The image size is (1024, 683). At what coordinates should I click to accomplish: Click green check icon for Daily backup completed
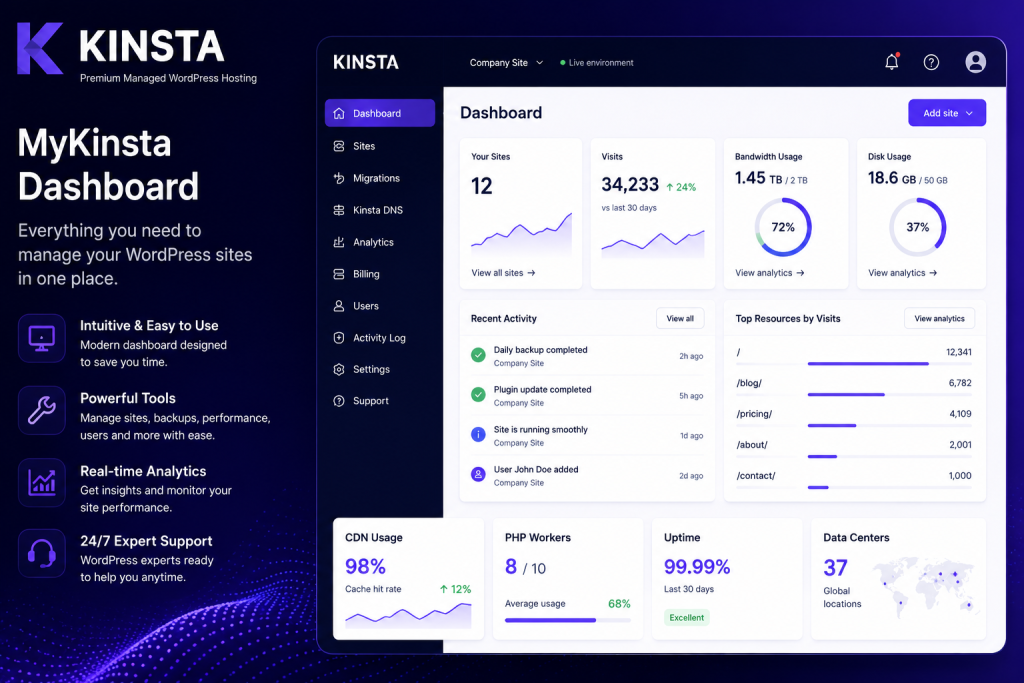[478, 355]
